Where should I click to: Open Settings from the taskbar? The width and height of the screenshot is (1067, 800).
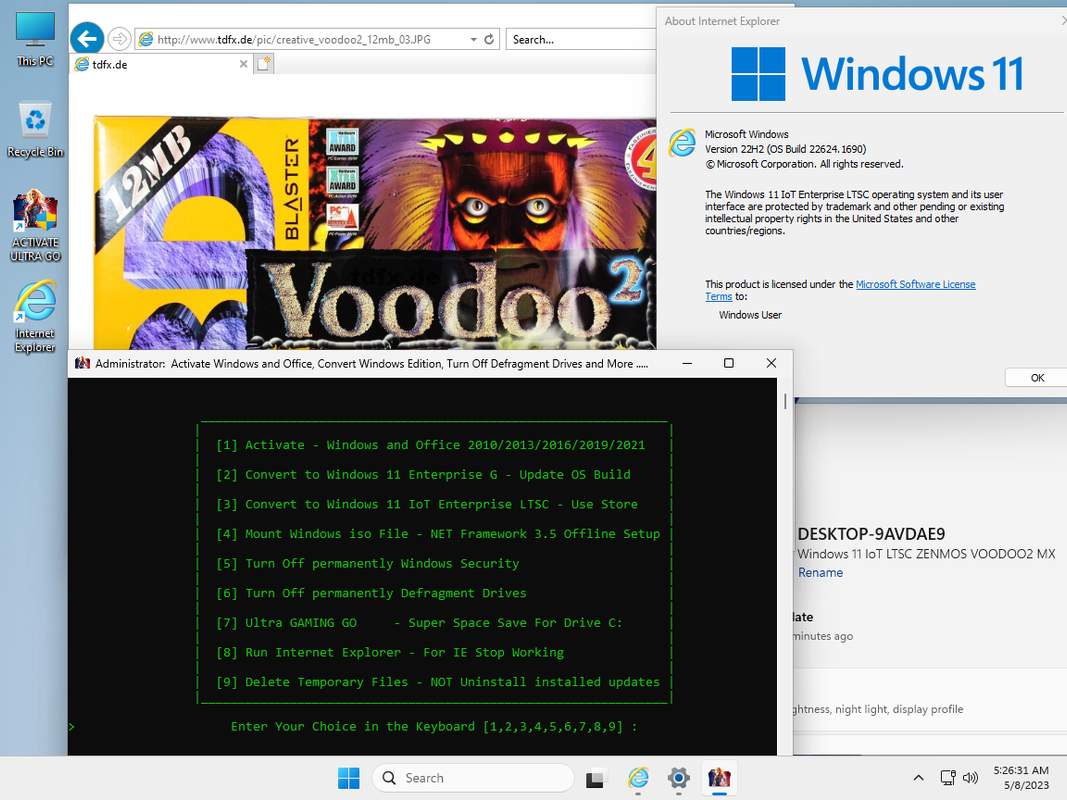tap(678, 778)
